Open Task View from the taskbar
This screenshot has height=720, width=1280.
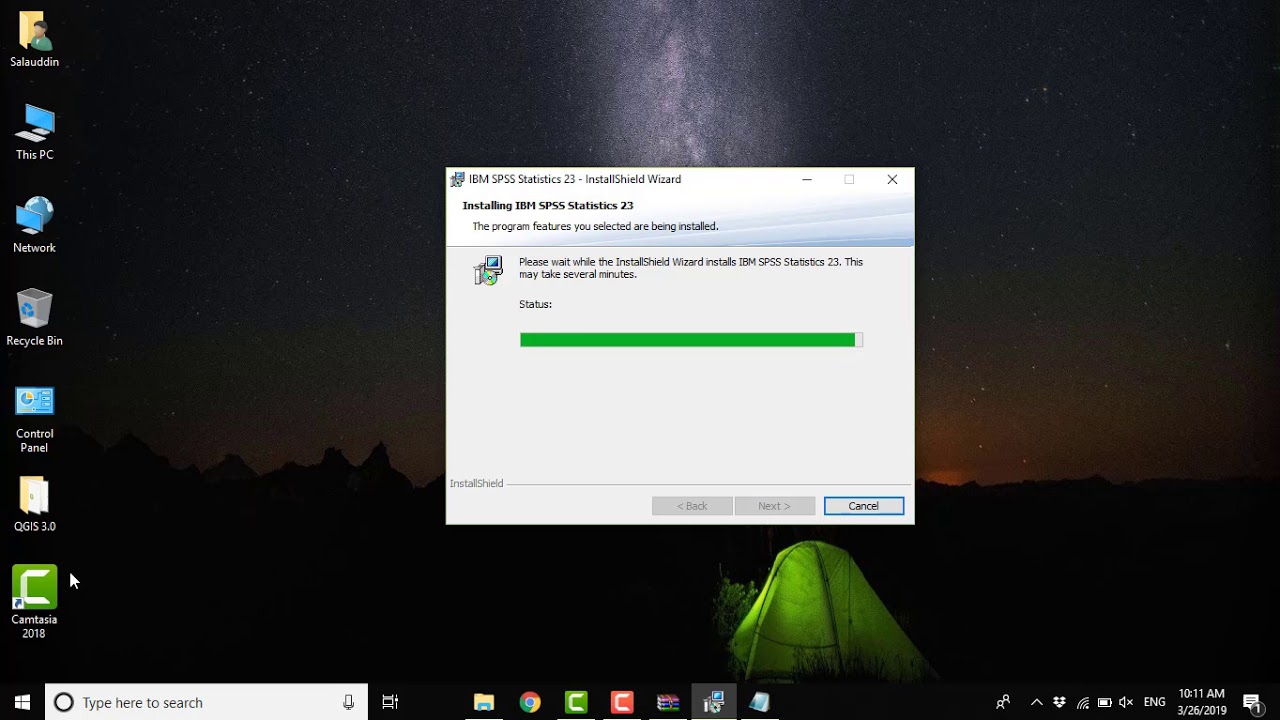(x=391, y=702)
